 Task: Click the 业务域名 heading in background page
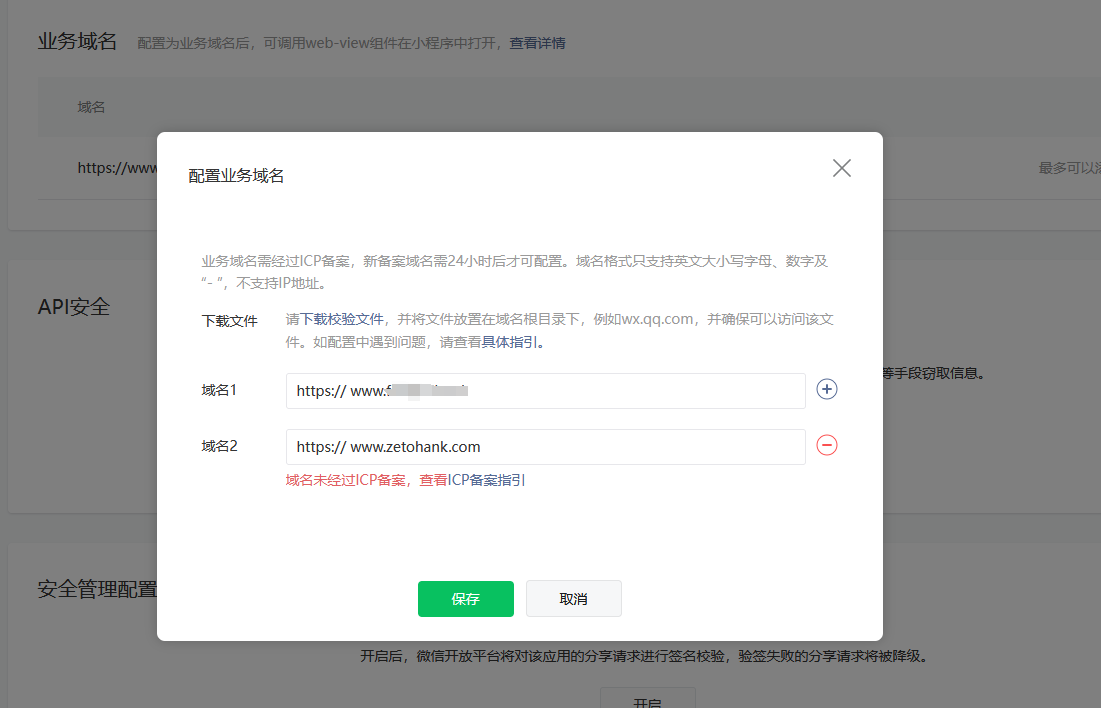pyautogui.click(x=77, y=41)
